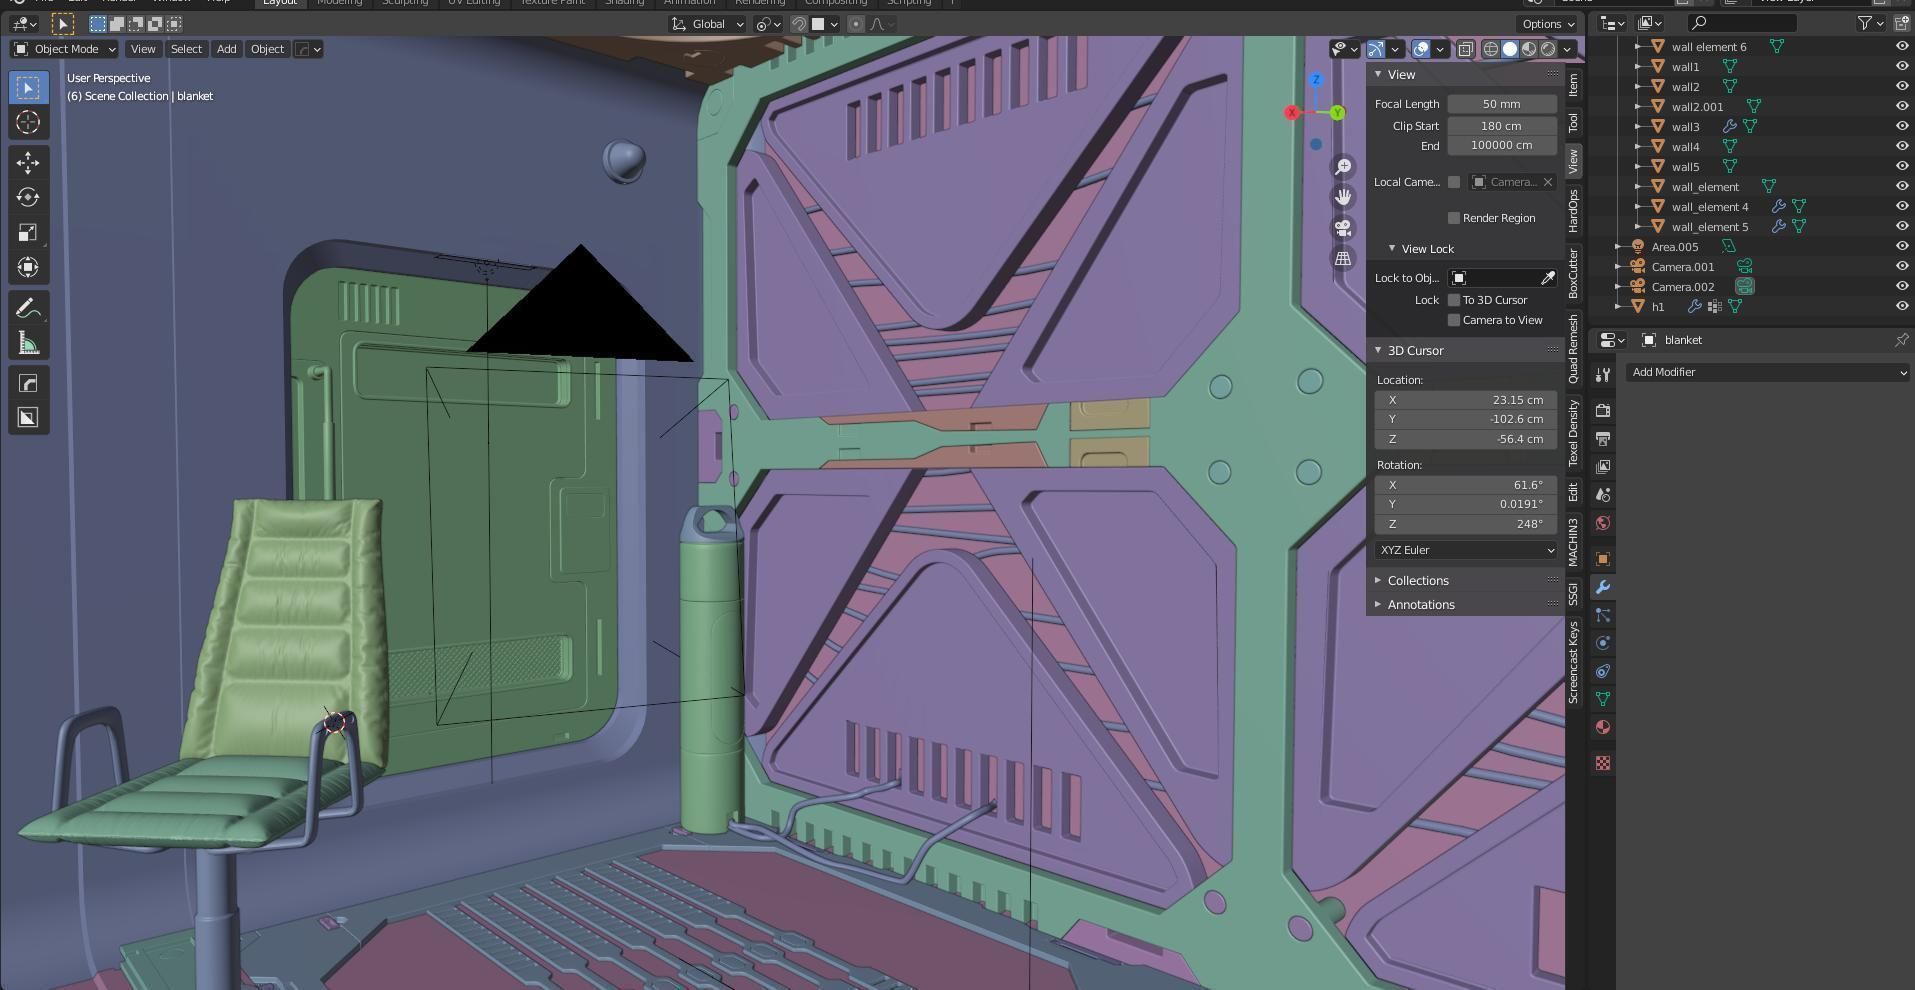Toggle the X-Ray display button

pyautogui.click(x=1465, y=49)
